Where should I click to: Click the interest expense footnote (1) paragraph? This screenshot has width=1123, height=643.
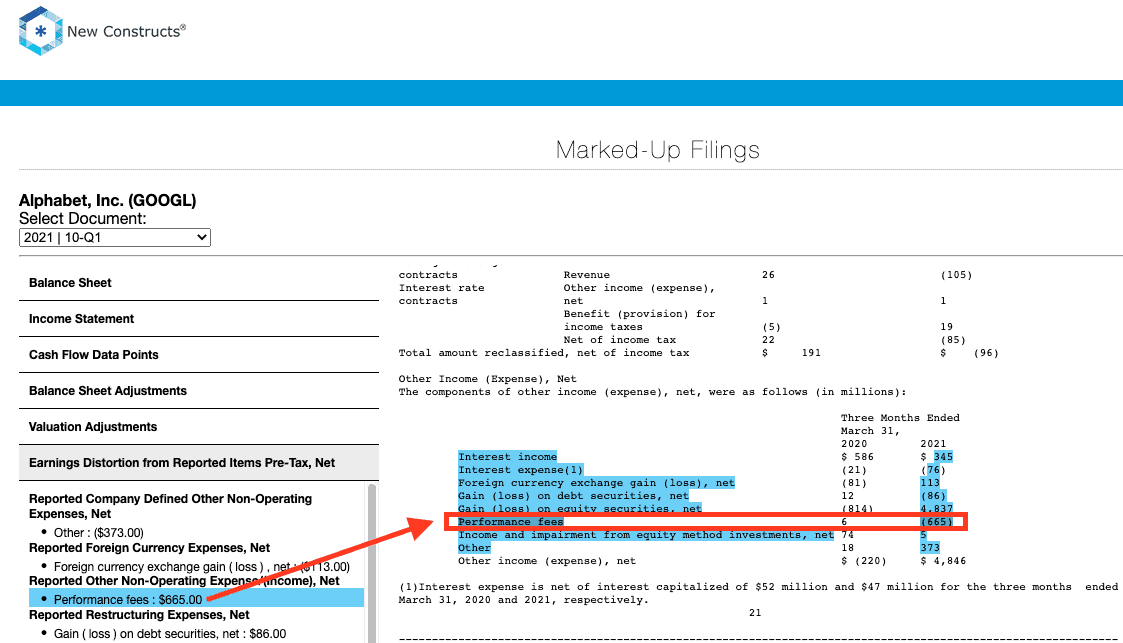click(x=758, y=594)
